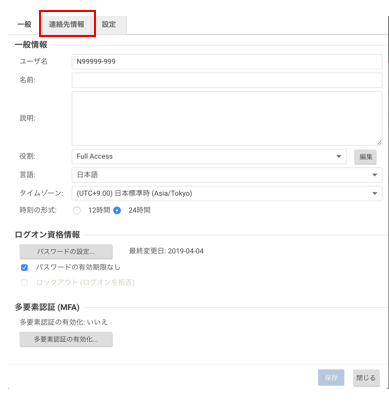Click the 多要素認証 (MFA) section heading

(47, 307)
